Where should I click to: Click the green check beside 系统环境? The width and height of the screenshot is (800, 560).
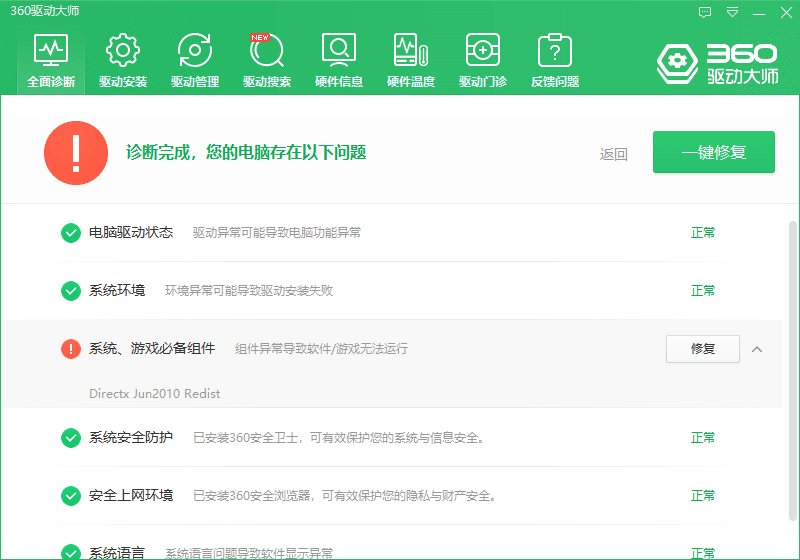tap(71, 291)
